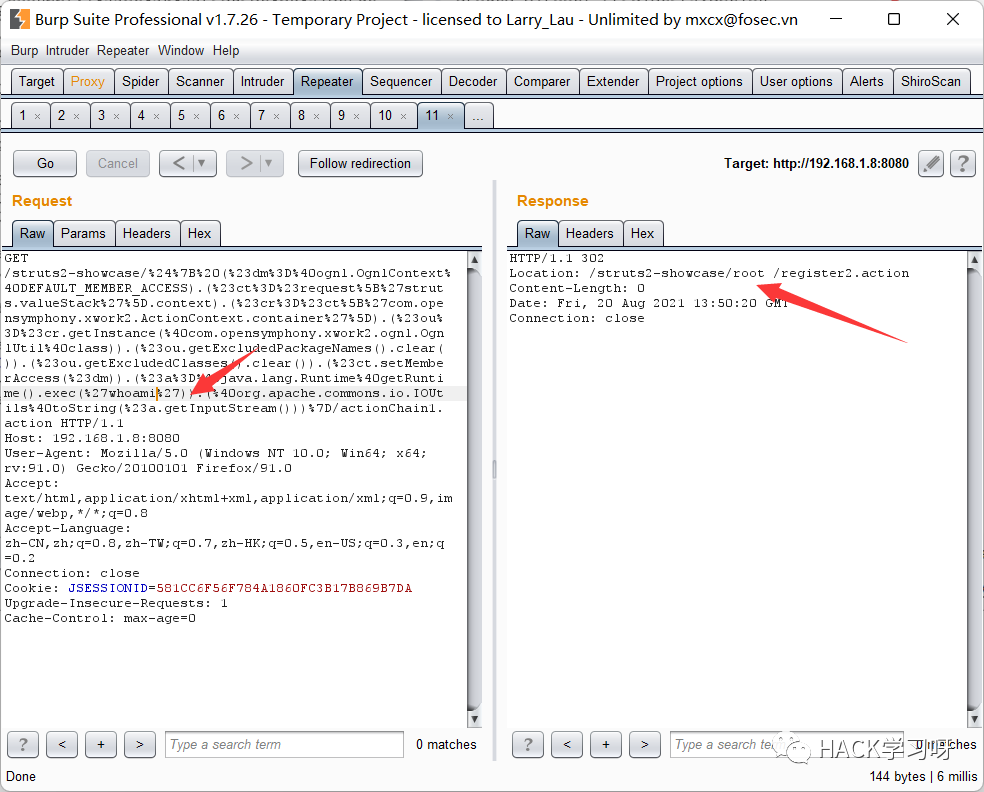The width and height of the screenshot is (984, 792).
Task: Click the ellipsis tab to add Repeater tab
Action: pyautogui.click(x=478, y=116)
